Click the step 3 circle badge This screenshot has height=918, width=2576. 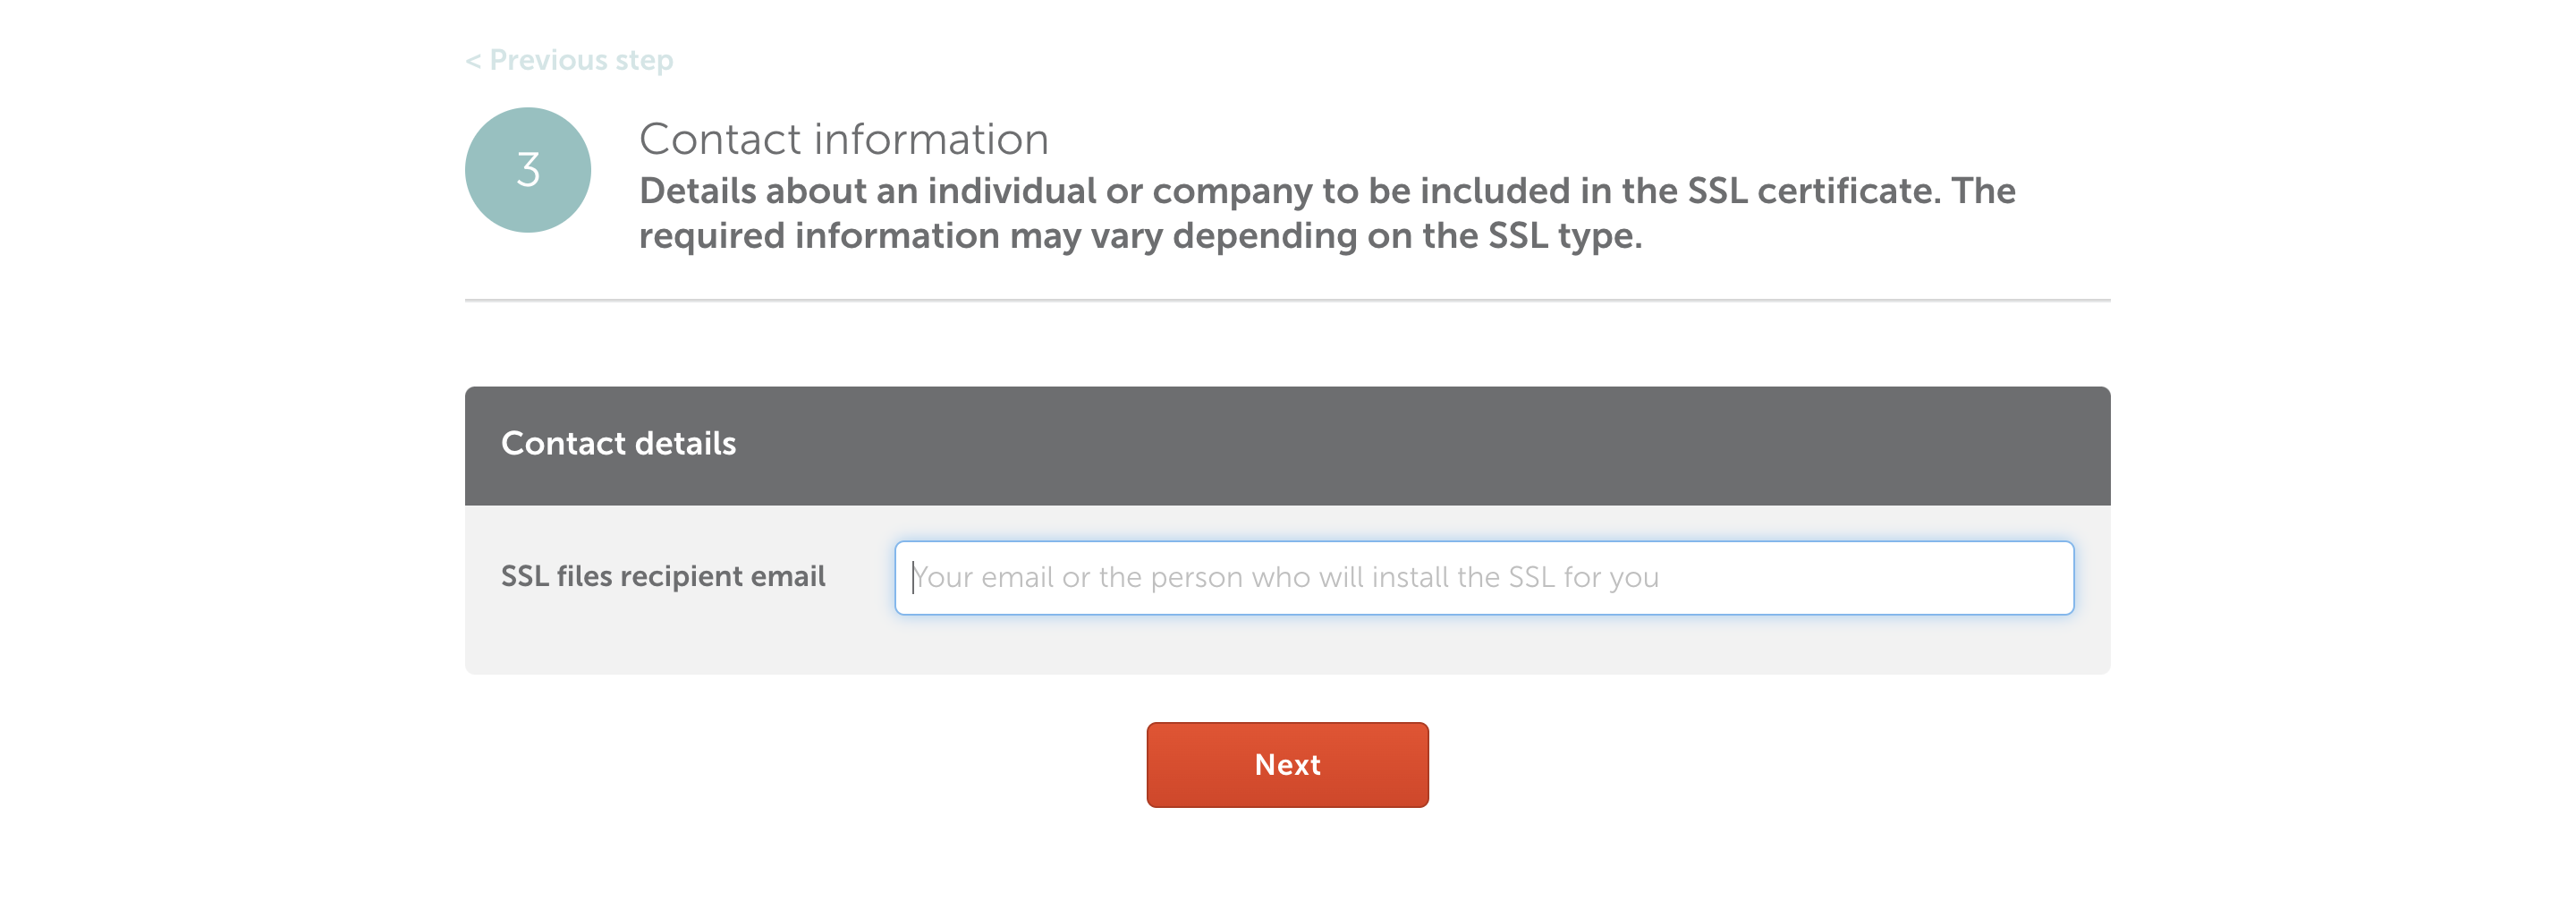[527, 170]
